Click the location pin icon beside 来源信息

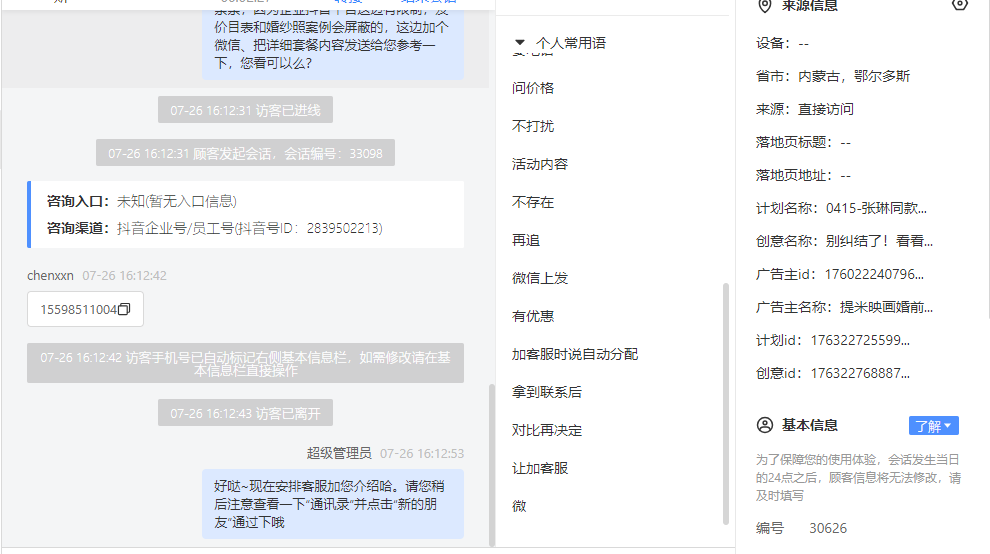[x=765, y=6]
